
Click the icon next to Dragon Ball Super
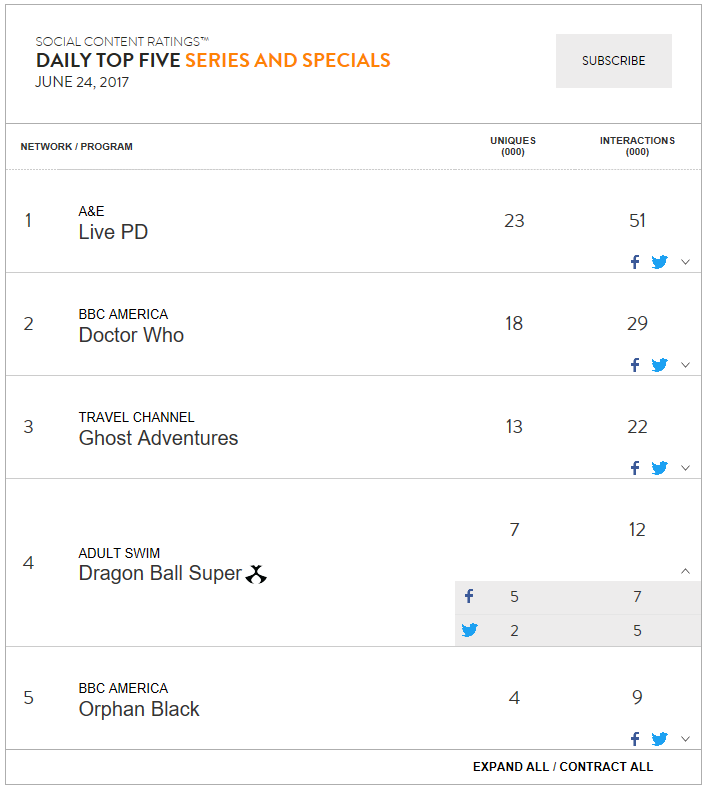(256, 574)
